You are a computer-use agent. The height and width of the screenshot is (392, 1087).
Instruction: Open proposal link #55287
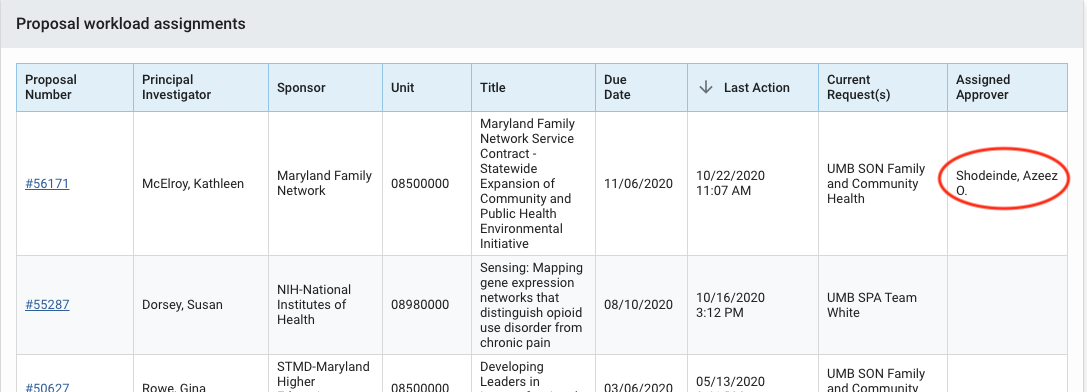[x=47, y=305]
